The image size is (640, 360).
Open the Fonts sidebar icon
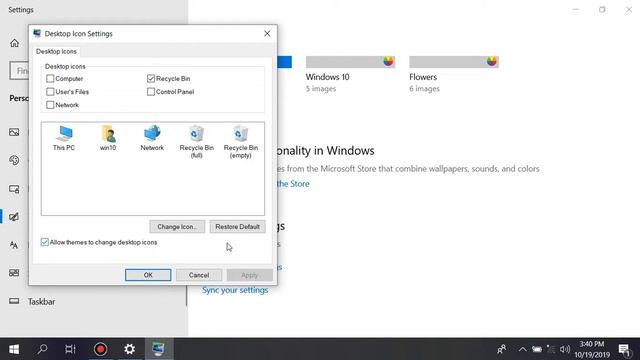pyautogui.click(x=14, y=245)
